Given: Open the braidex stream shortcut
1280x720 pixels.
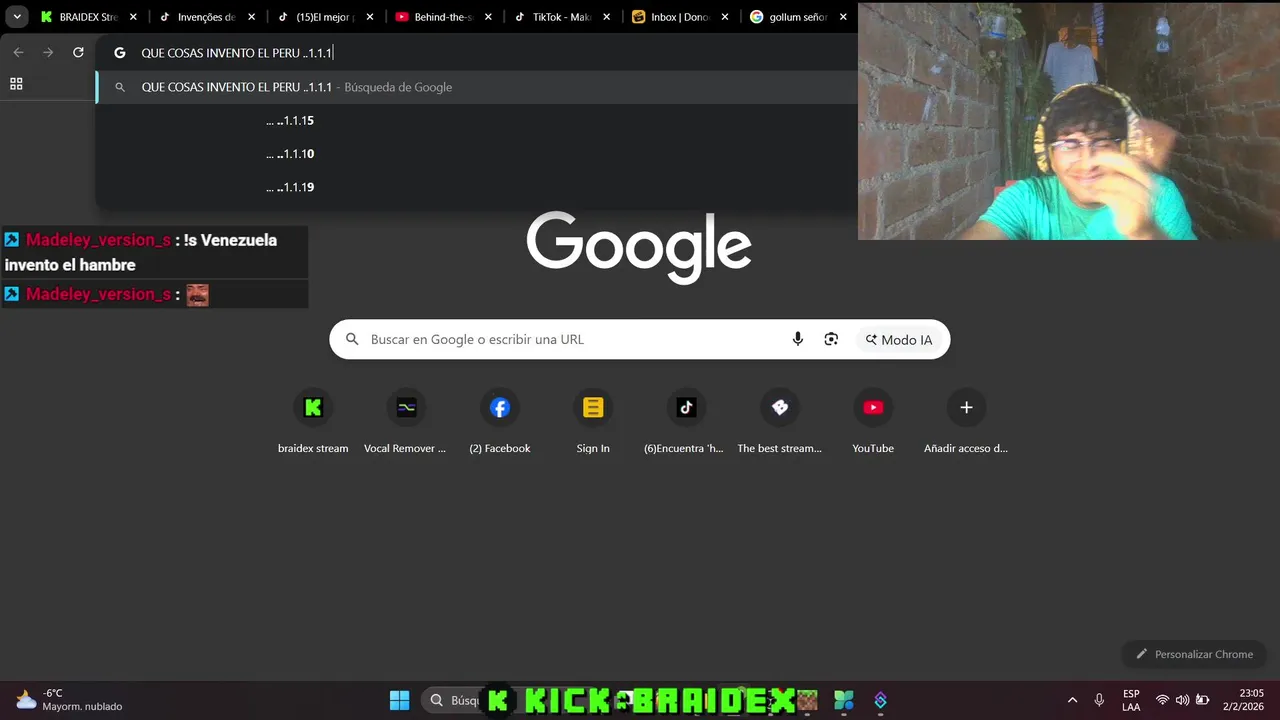Looking at the screenshot, I should pyautogui.click(x=313, y=420).
